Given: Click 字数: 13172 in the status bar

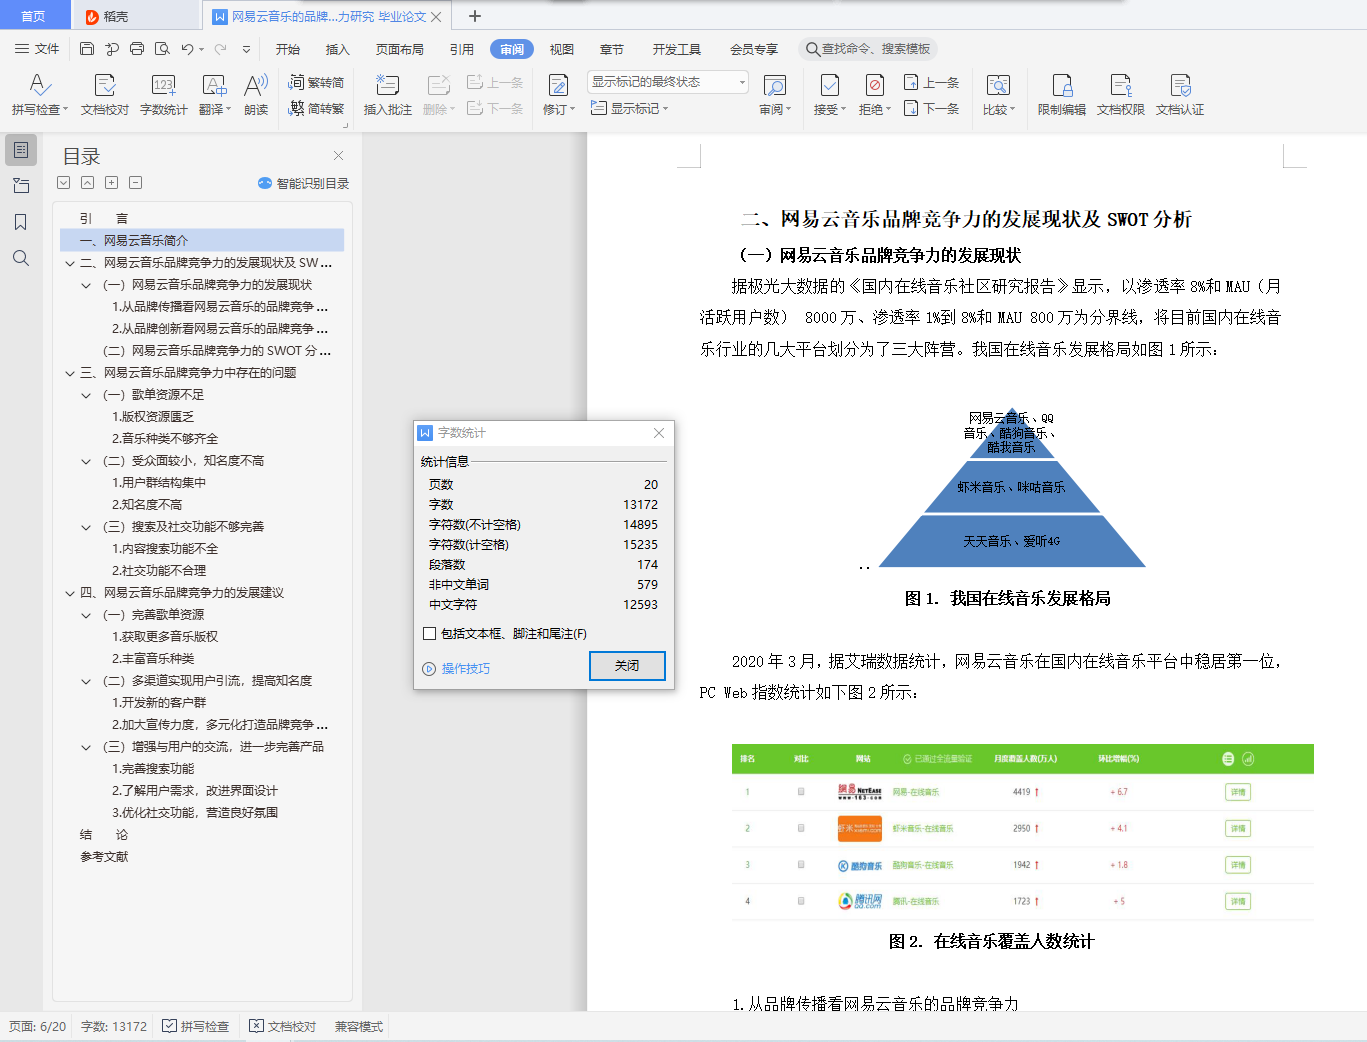Looking at the screenshot, I should point(114,1026).
